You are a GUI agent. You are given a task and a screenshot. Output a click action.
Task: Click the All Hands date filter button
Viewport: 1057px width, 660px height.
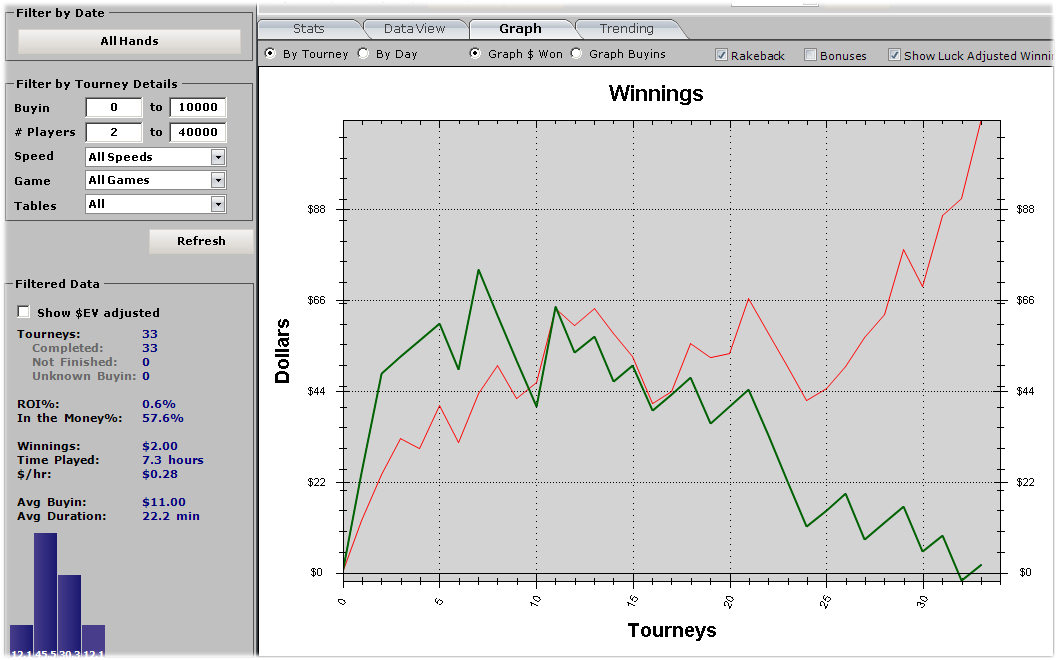129,41
